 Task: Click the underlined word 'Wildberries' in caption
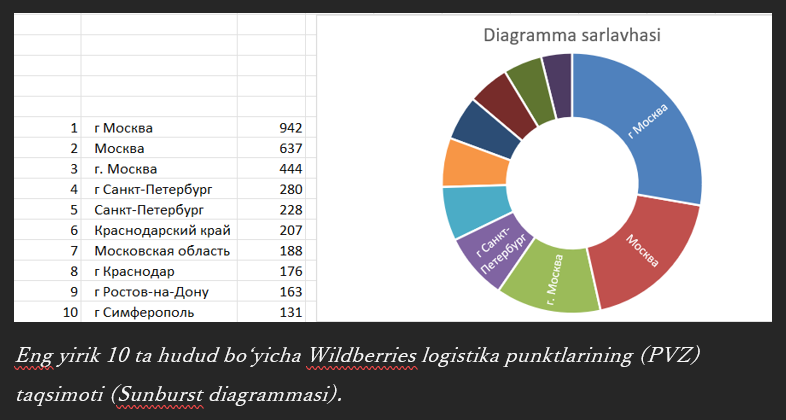point(361,355)
